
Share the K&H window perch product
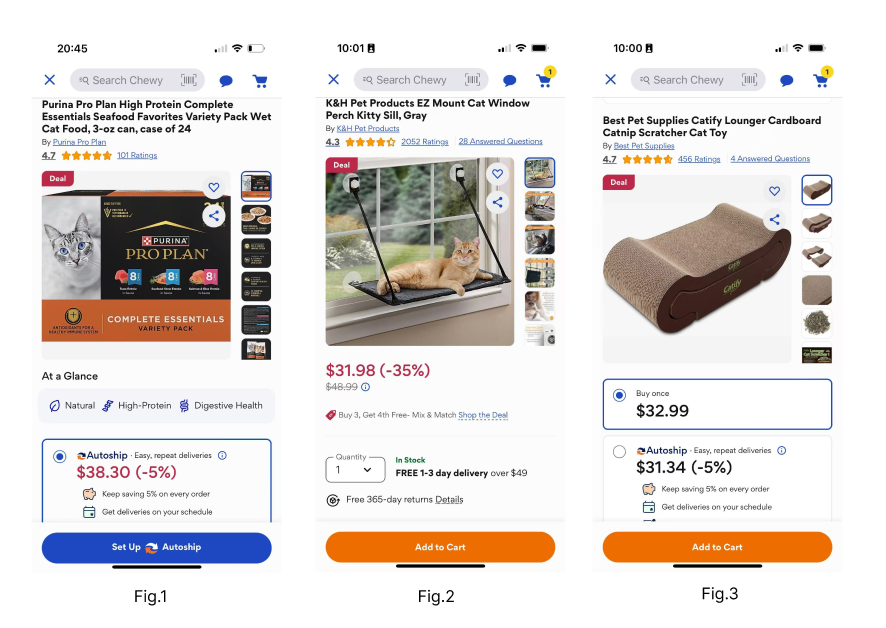[497, 202]
